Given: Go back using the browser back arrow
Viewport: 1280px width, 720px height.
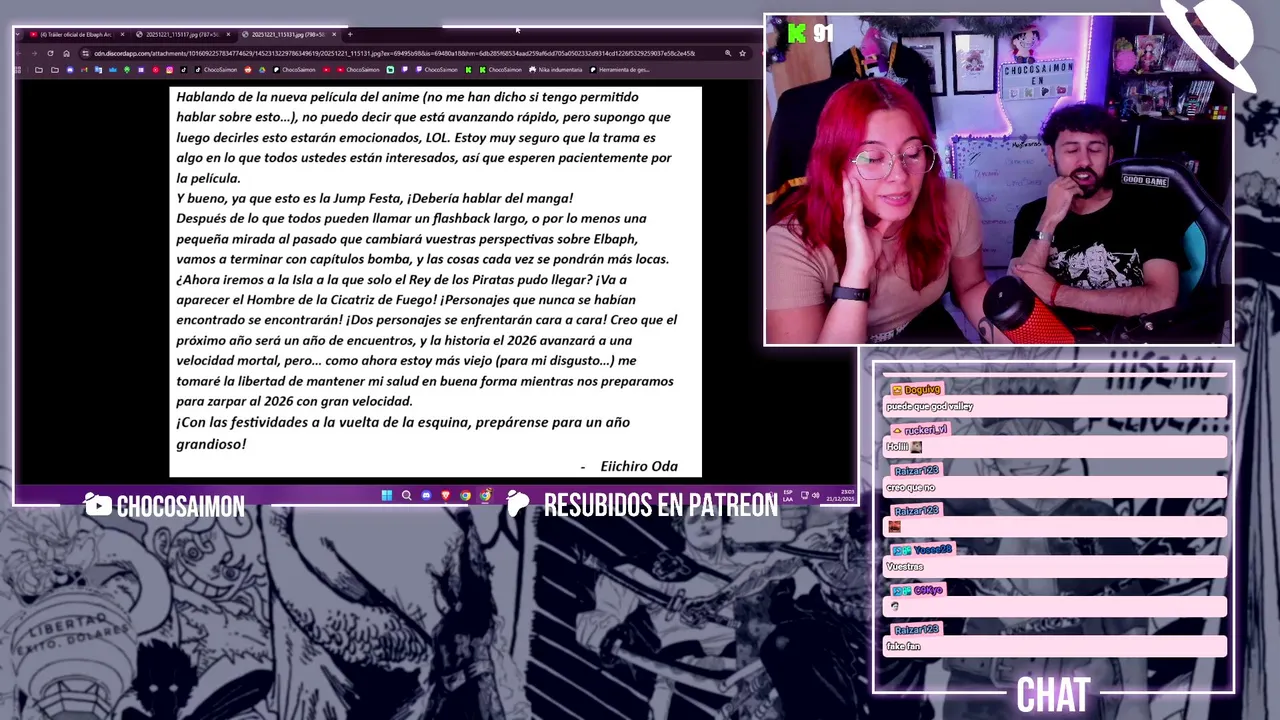Looking at the screenshot, I should 19,53.
